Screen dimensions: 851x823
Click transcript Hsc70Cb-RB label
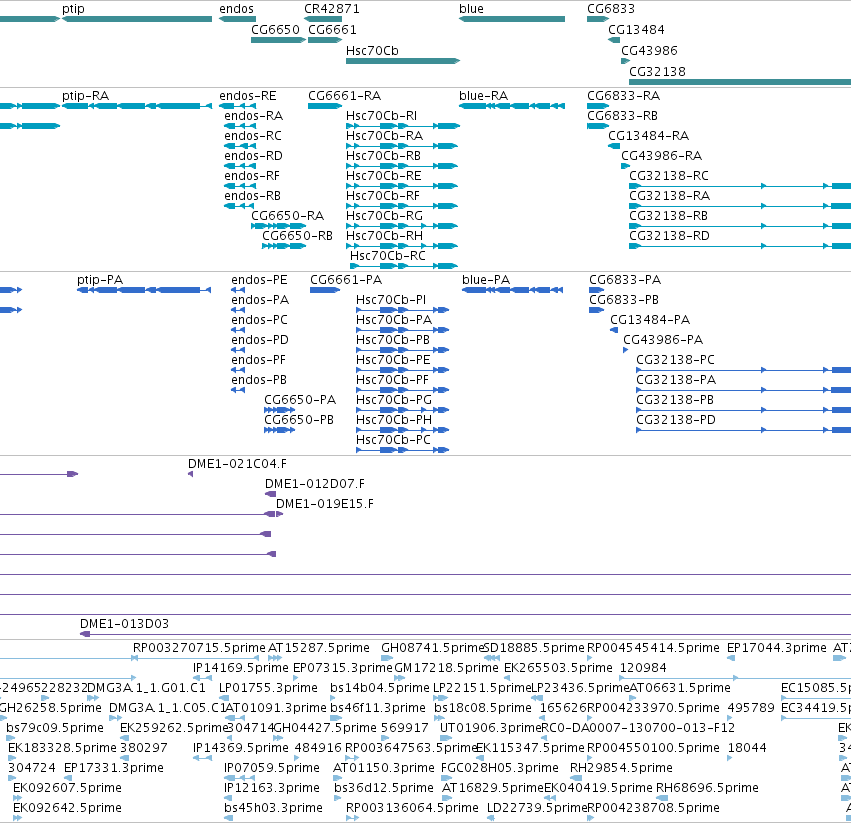click(x=384, y=156)
